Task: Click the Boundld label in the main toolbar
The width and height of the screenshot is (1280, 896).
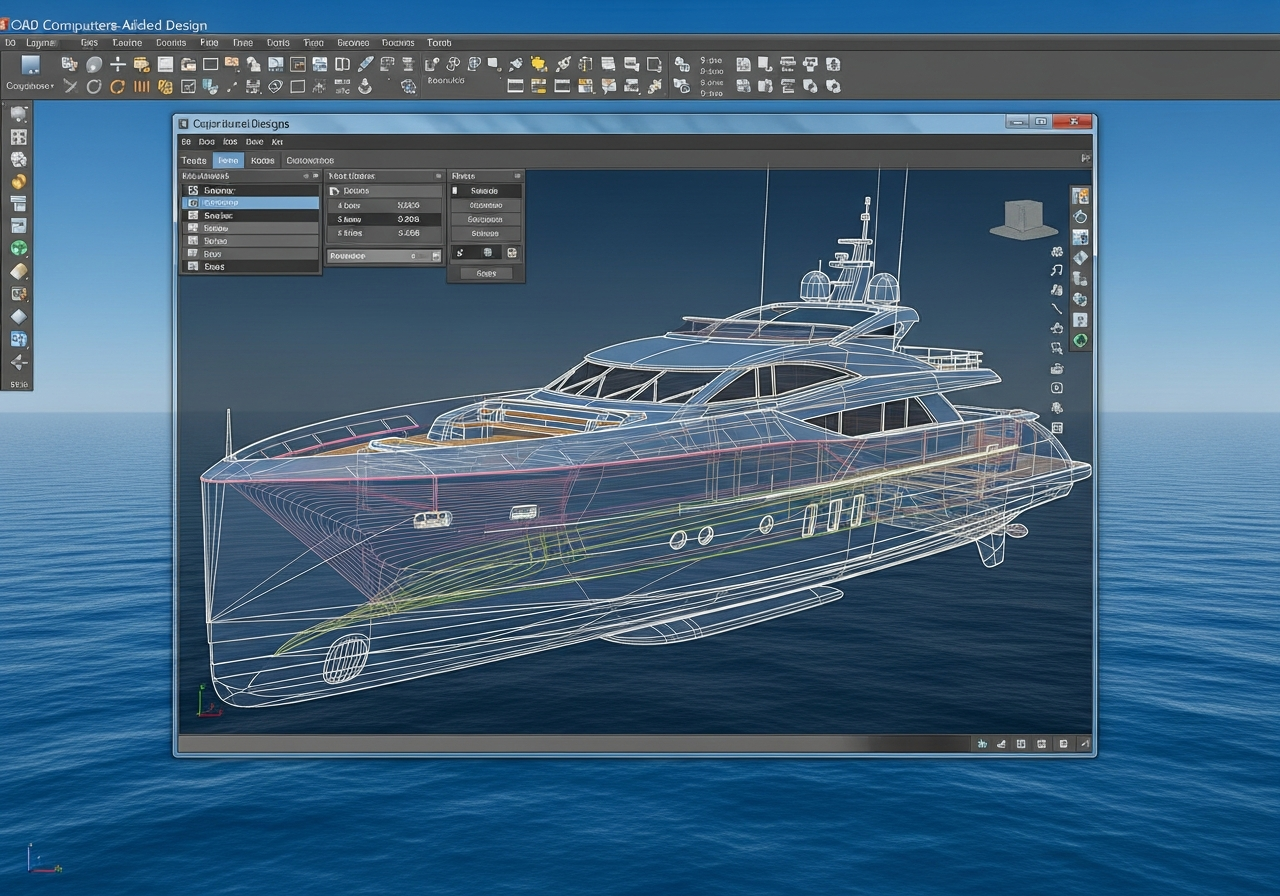Action: (x=445, y=80)
